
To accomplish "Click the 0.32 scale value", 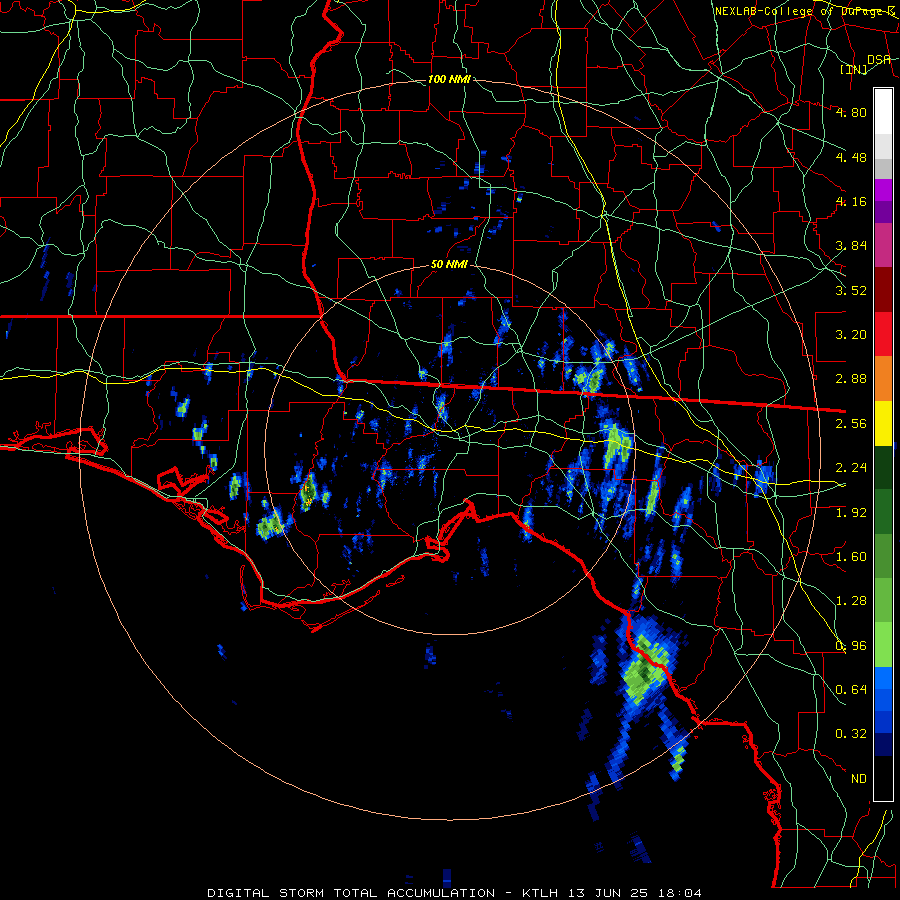I will tap(851, 734).
